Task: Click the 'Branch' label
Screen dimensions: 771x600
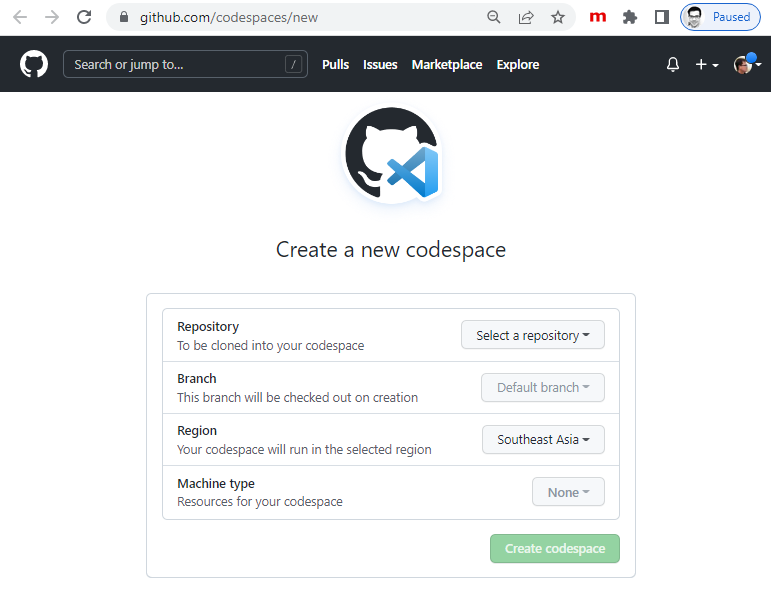Action: tap(197, 379)
